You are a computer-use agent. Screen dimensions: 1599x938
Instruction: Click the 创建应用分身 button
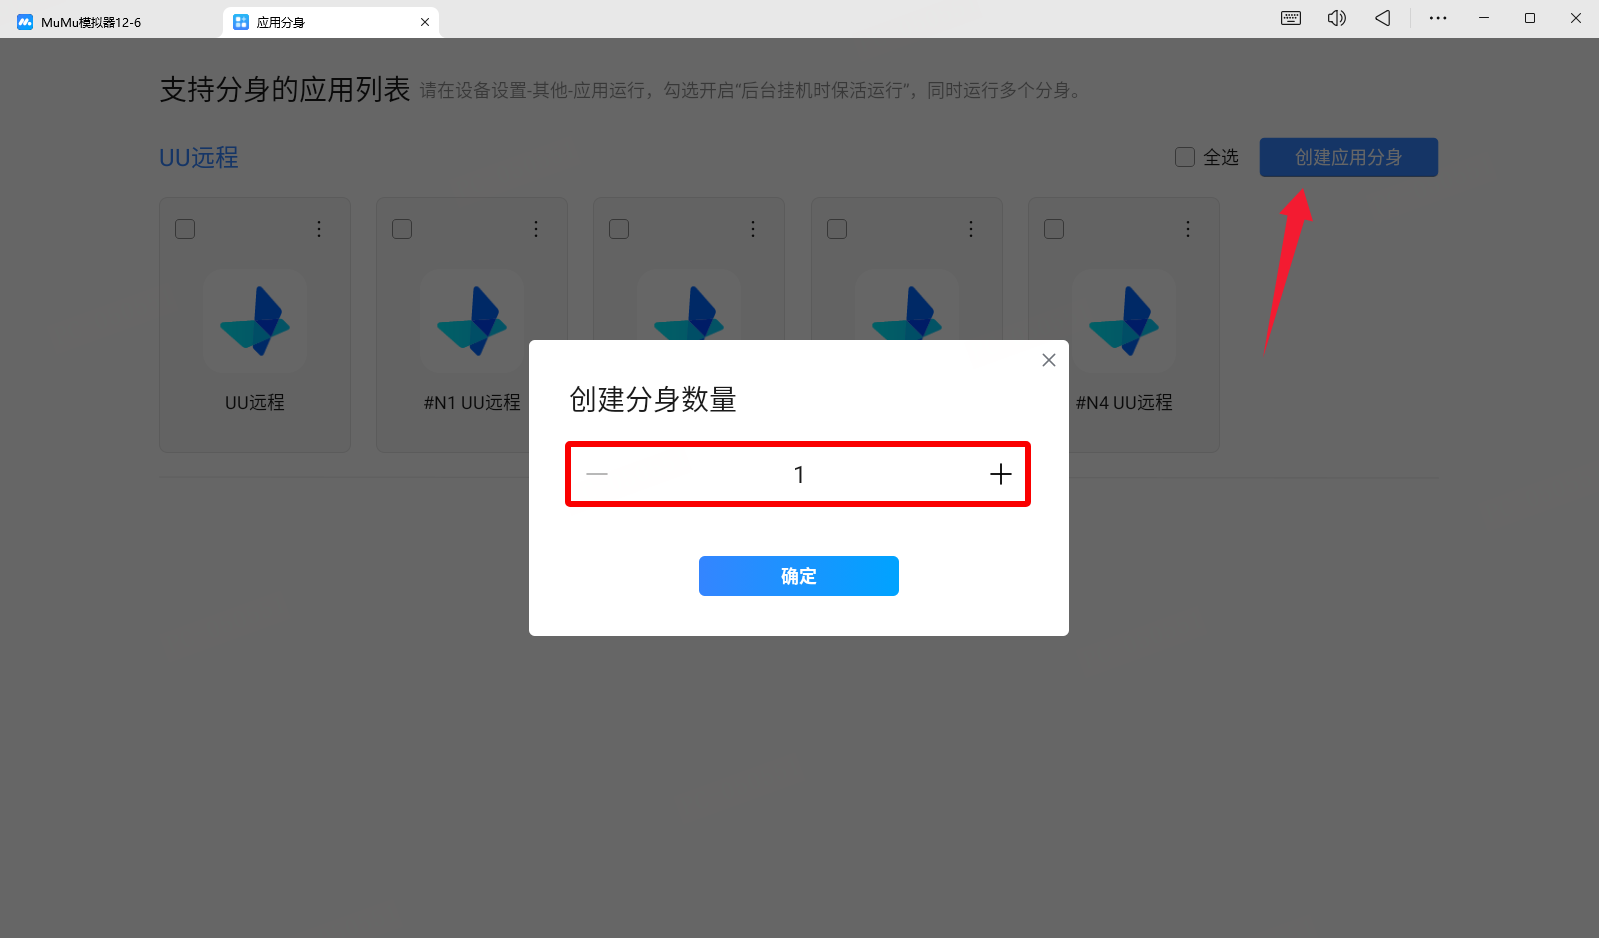coord(1348,157)
